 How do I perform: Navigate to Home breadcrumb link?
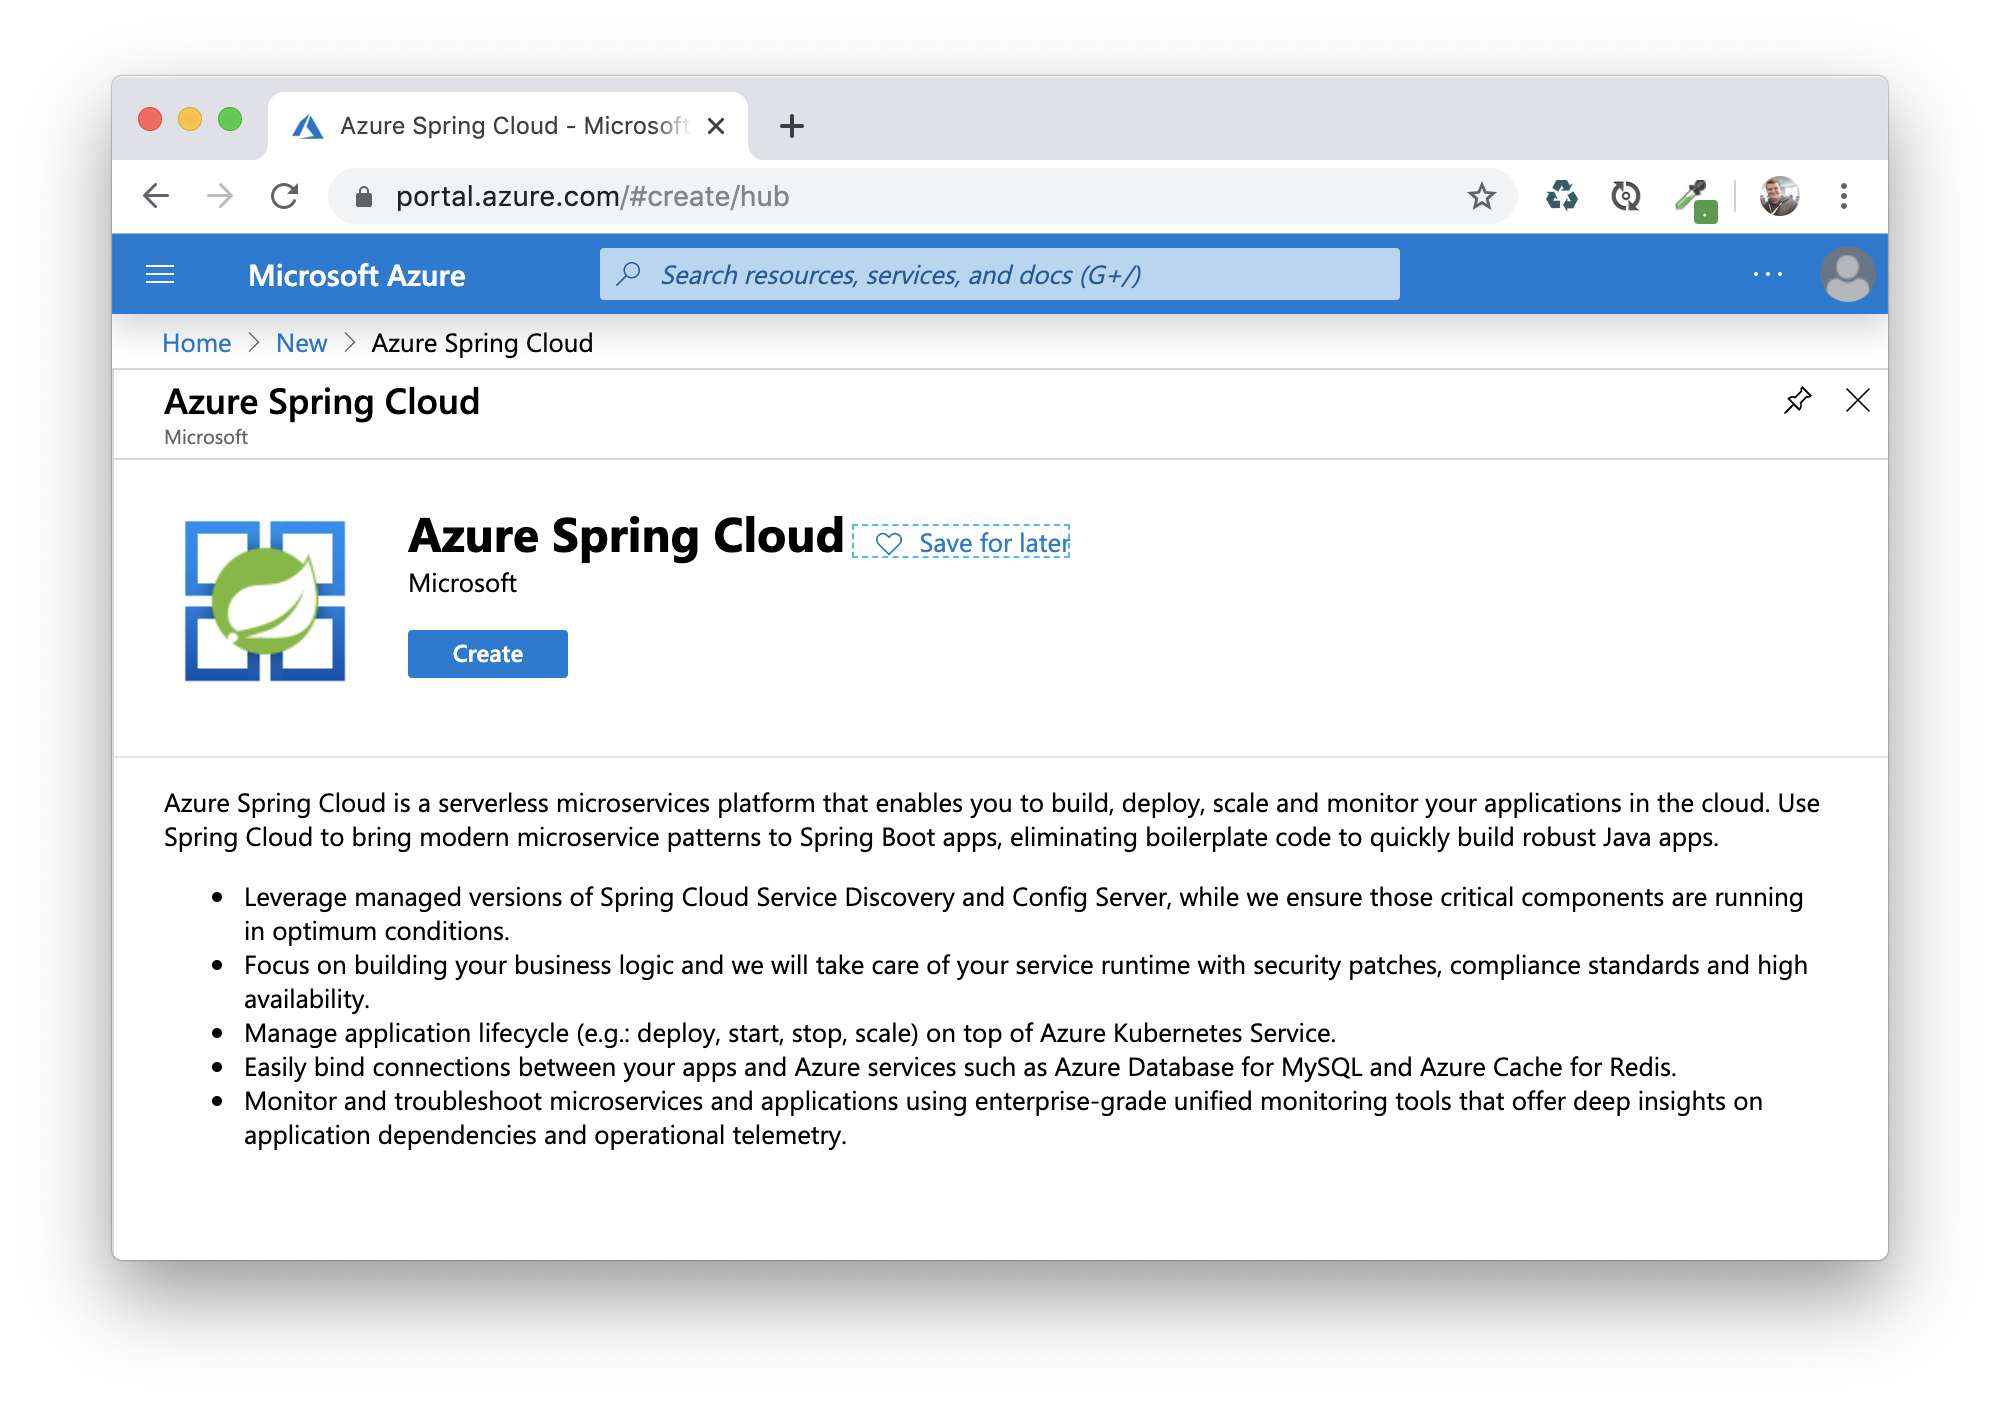point(196,343)
